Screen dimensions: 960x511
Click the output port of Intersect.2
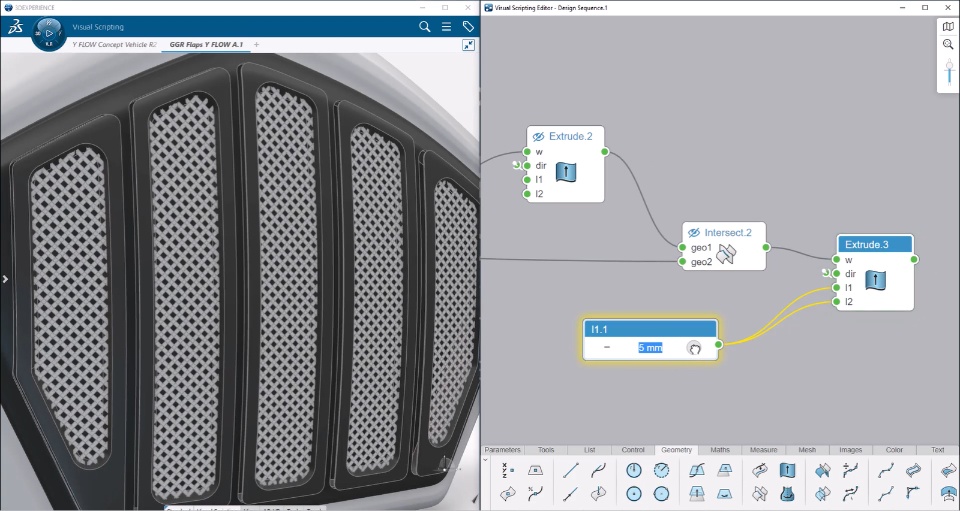coord(766,247)
